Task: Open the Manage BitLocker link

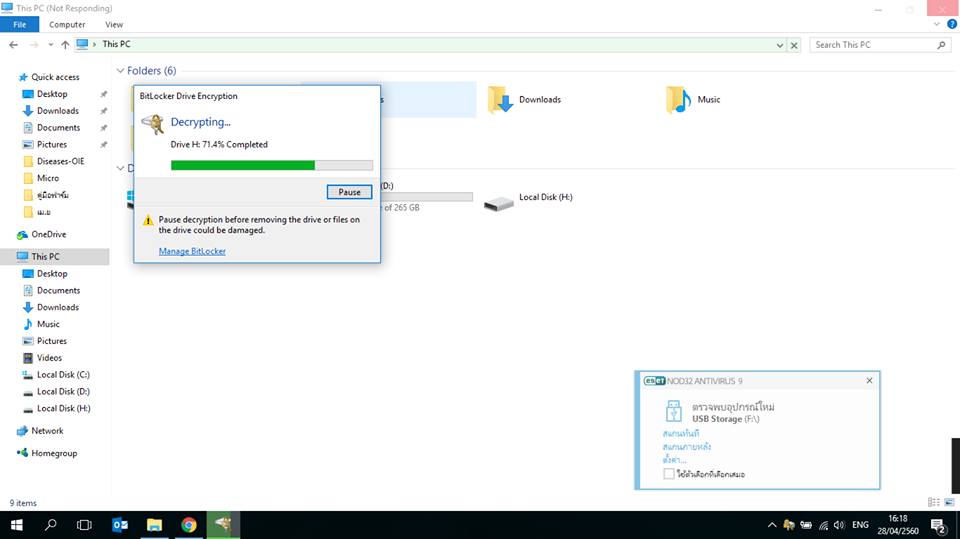Action: (192, 251)
